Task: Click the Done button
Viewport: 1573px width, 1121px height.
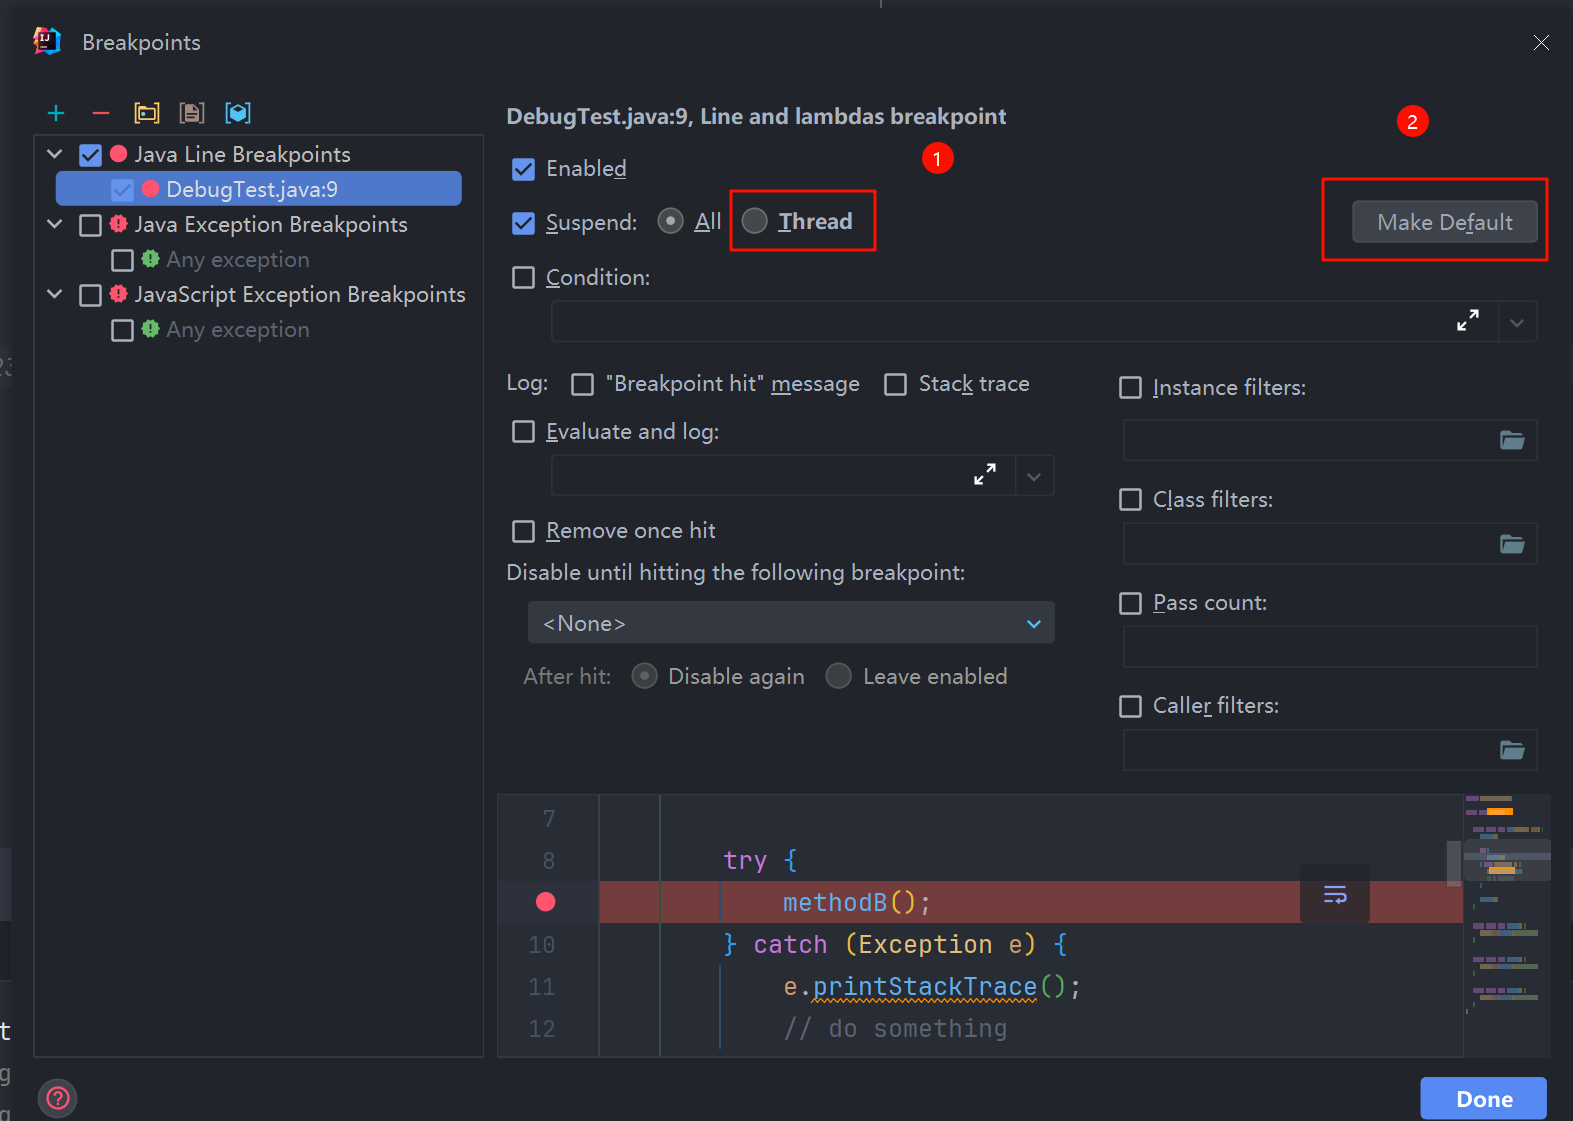Action: pos(1484,1099)
